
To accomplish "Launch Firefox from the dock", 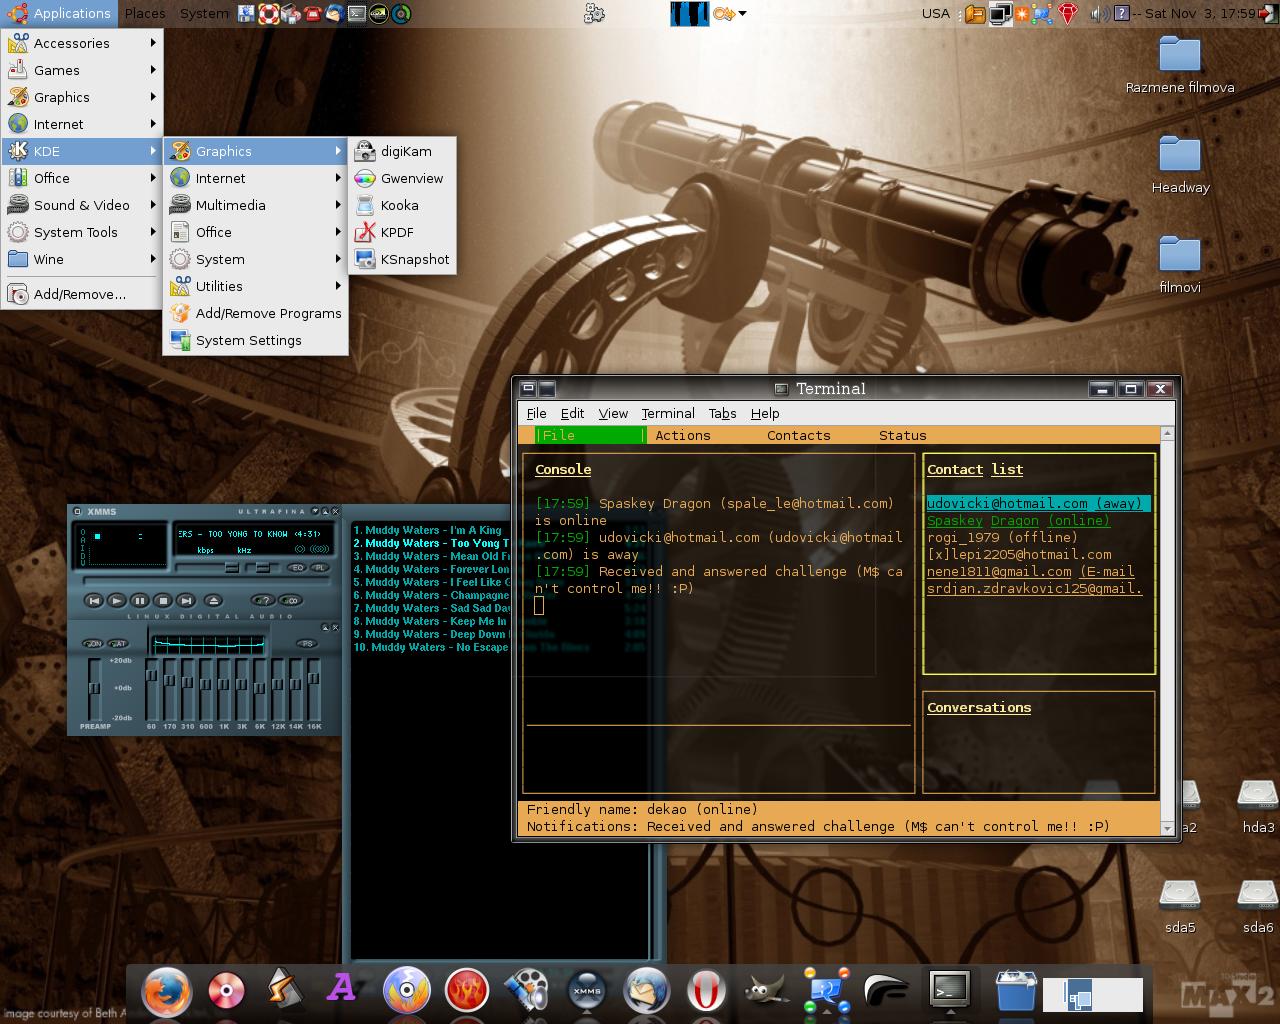I will (166, 991).
